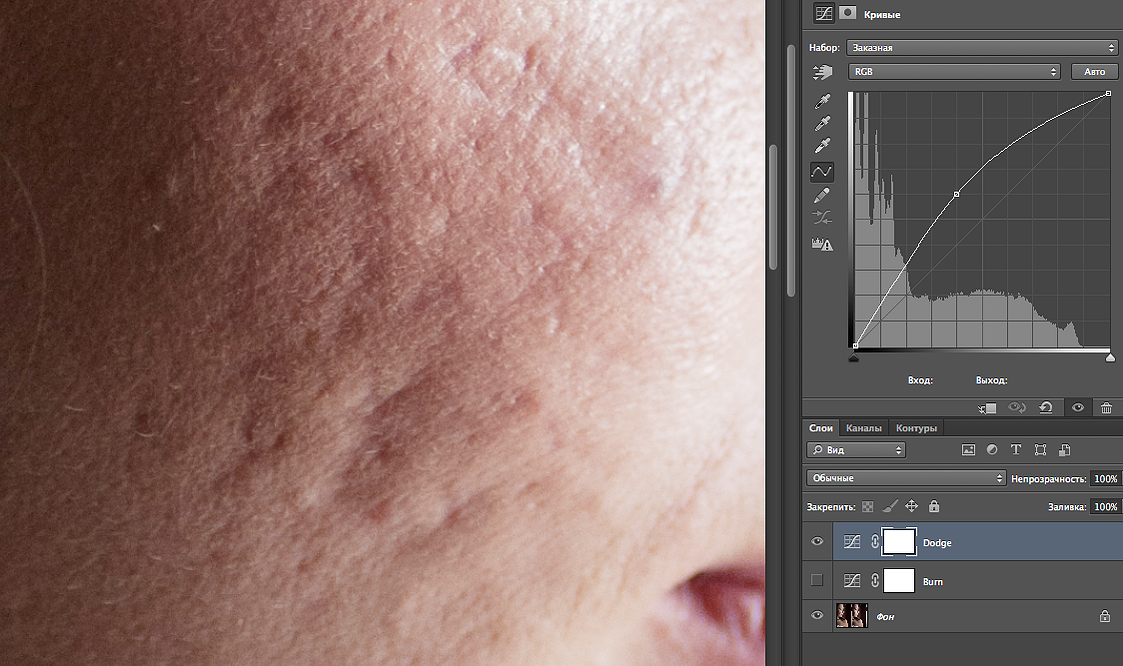Click the Dodge layer name
The height and width of the screenshot is (666, 1123).
(x=937, y=543)
